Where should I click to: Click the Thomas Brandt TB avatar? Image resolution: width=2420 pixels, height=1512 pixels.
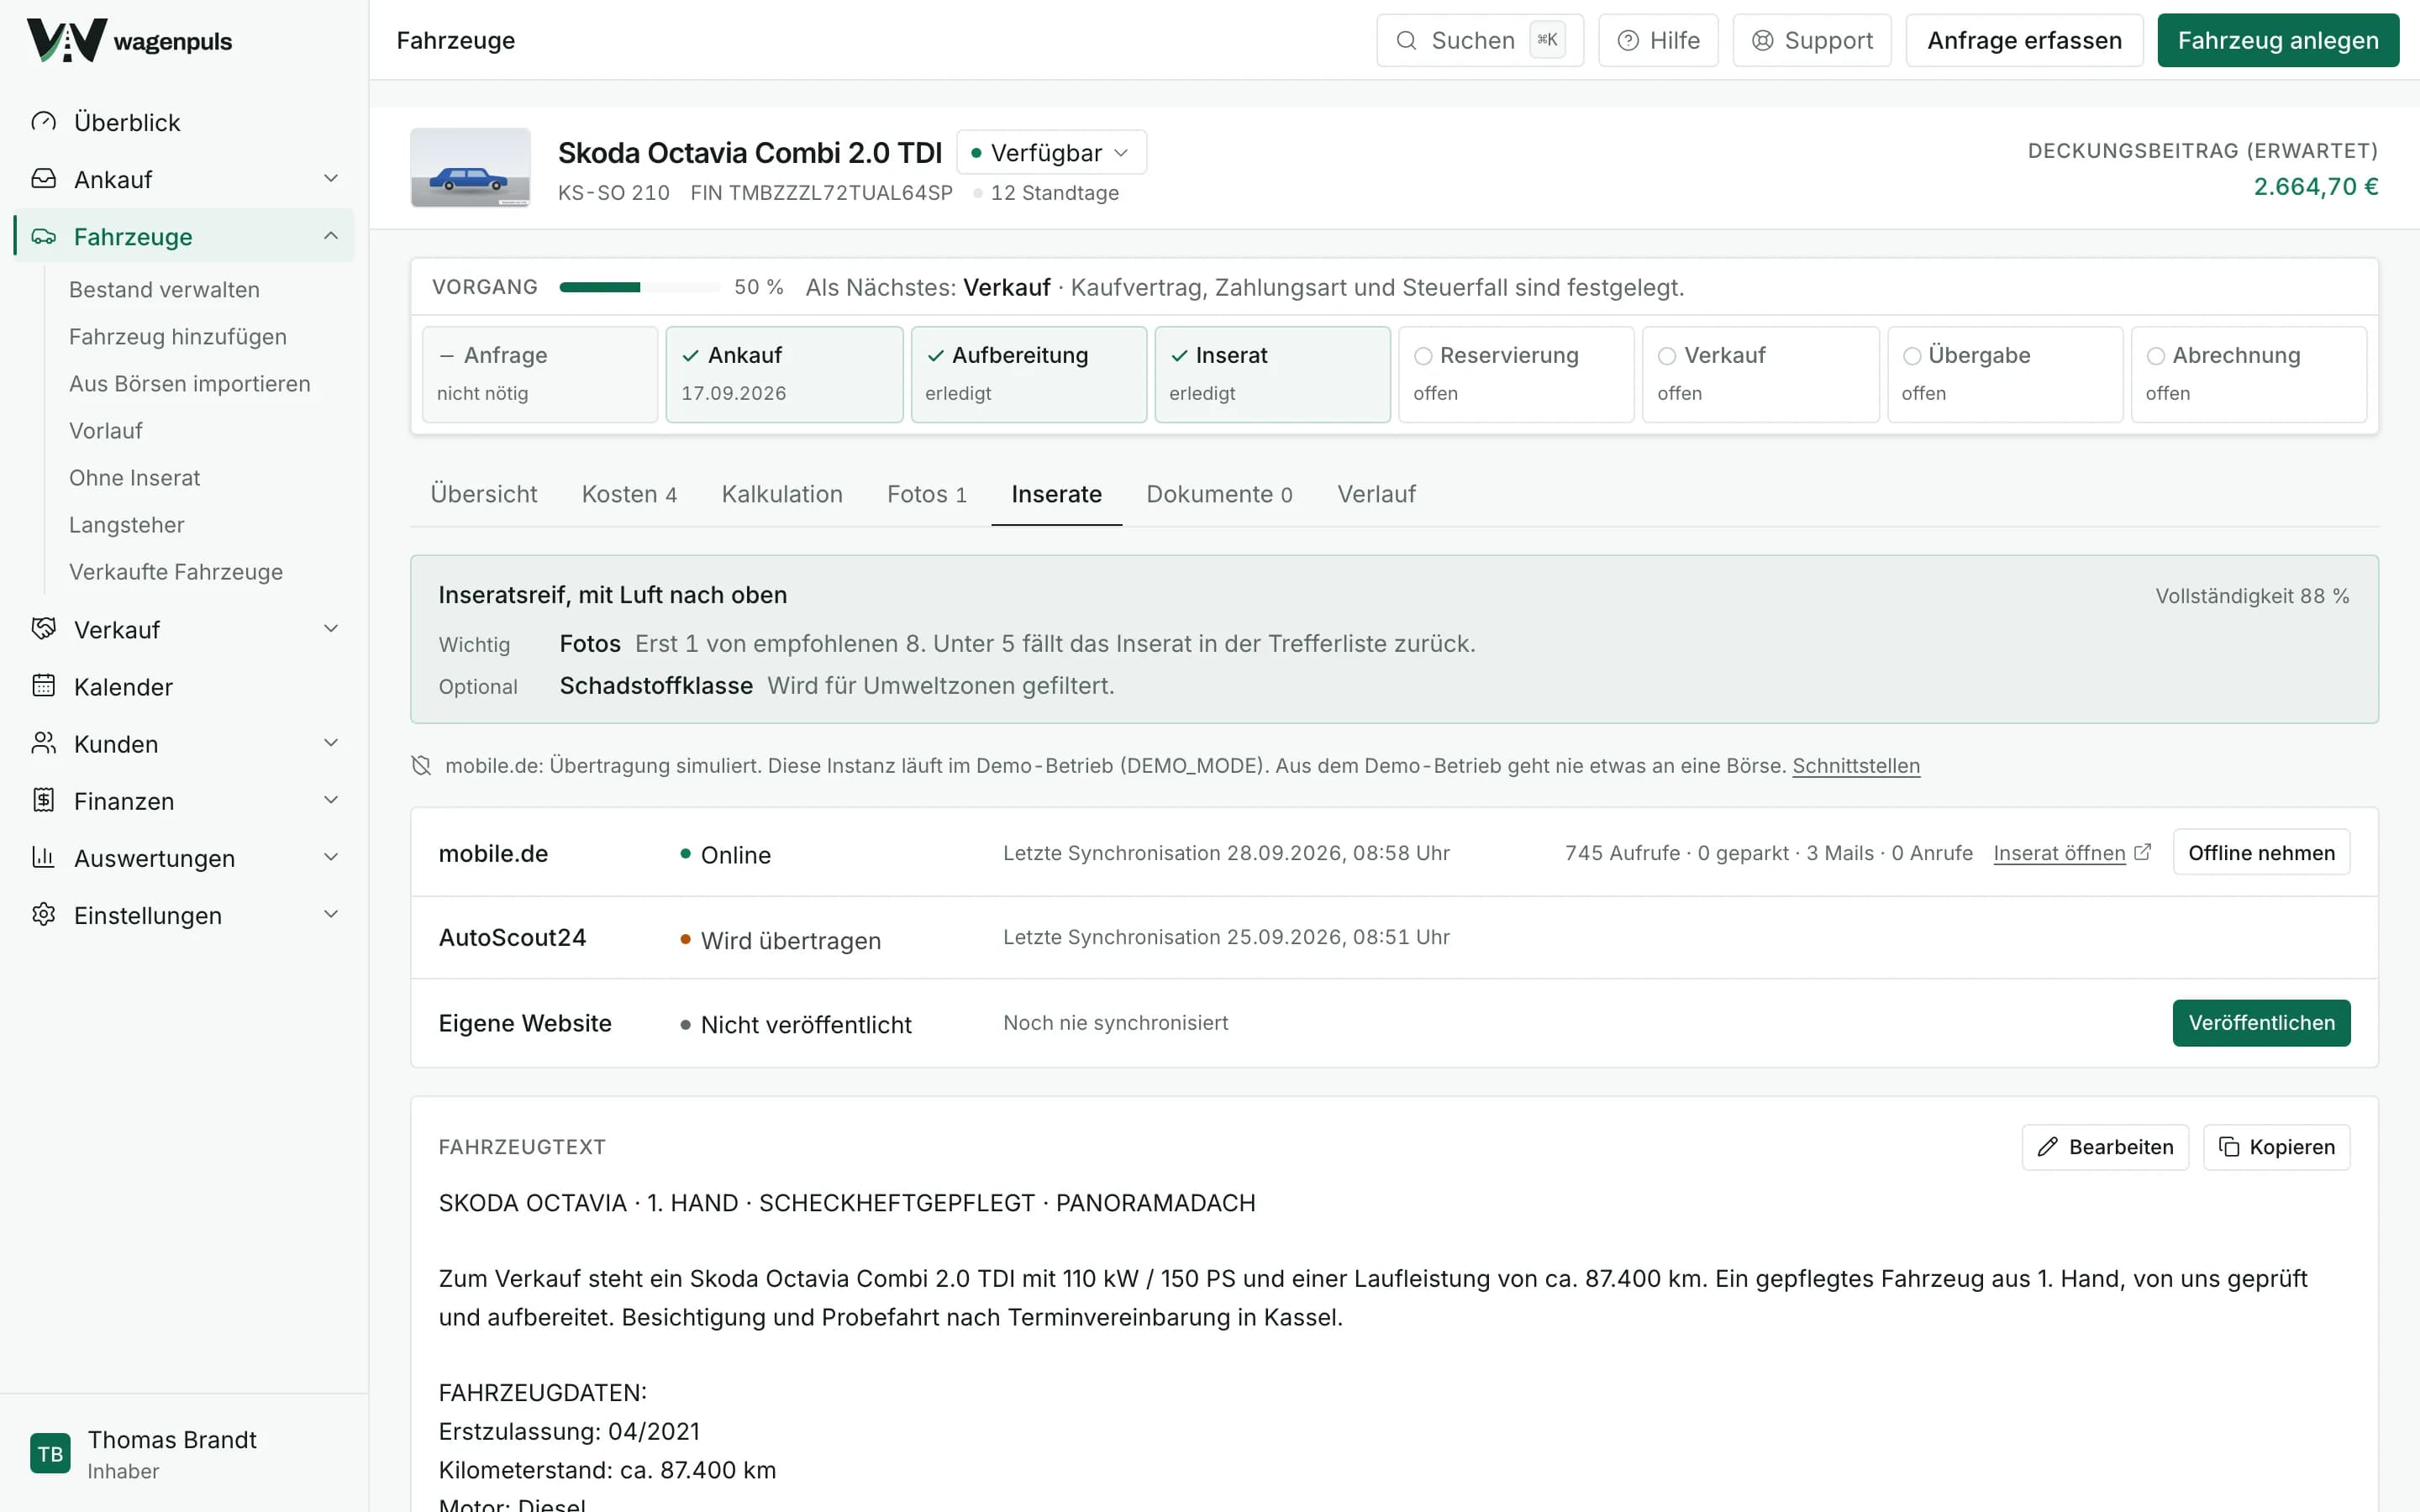pyautogui.click(x=50, y=1453)
